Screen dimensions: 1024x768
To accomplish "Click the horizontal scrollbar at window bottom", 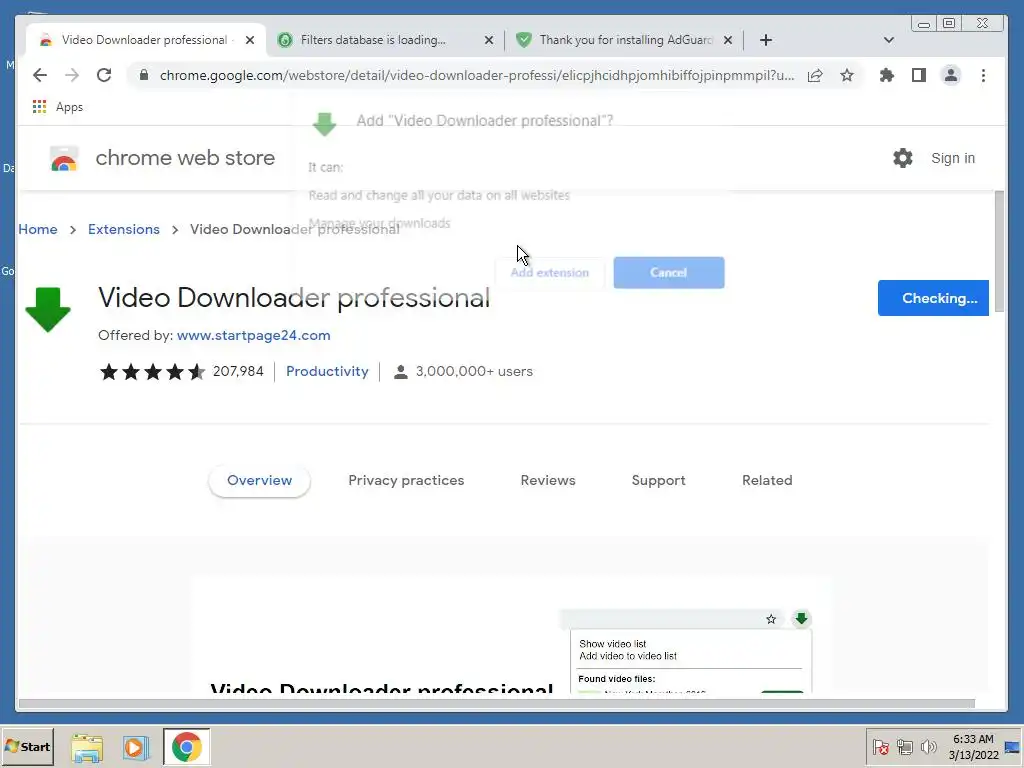I will 496,703.
